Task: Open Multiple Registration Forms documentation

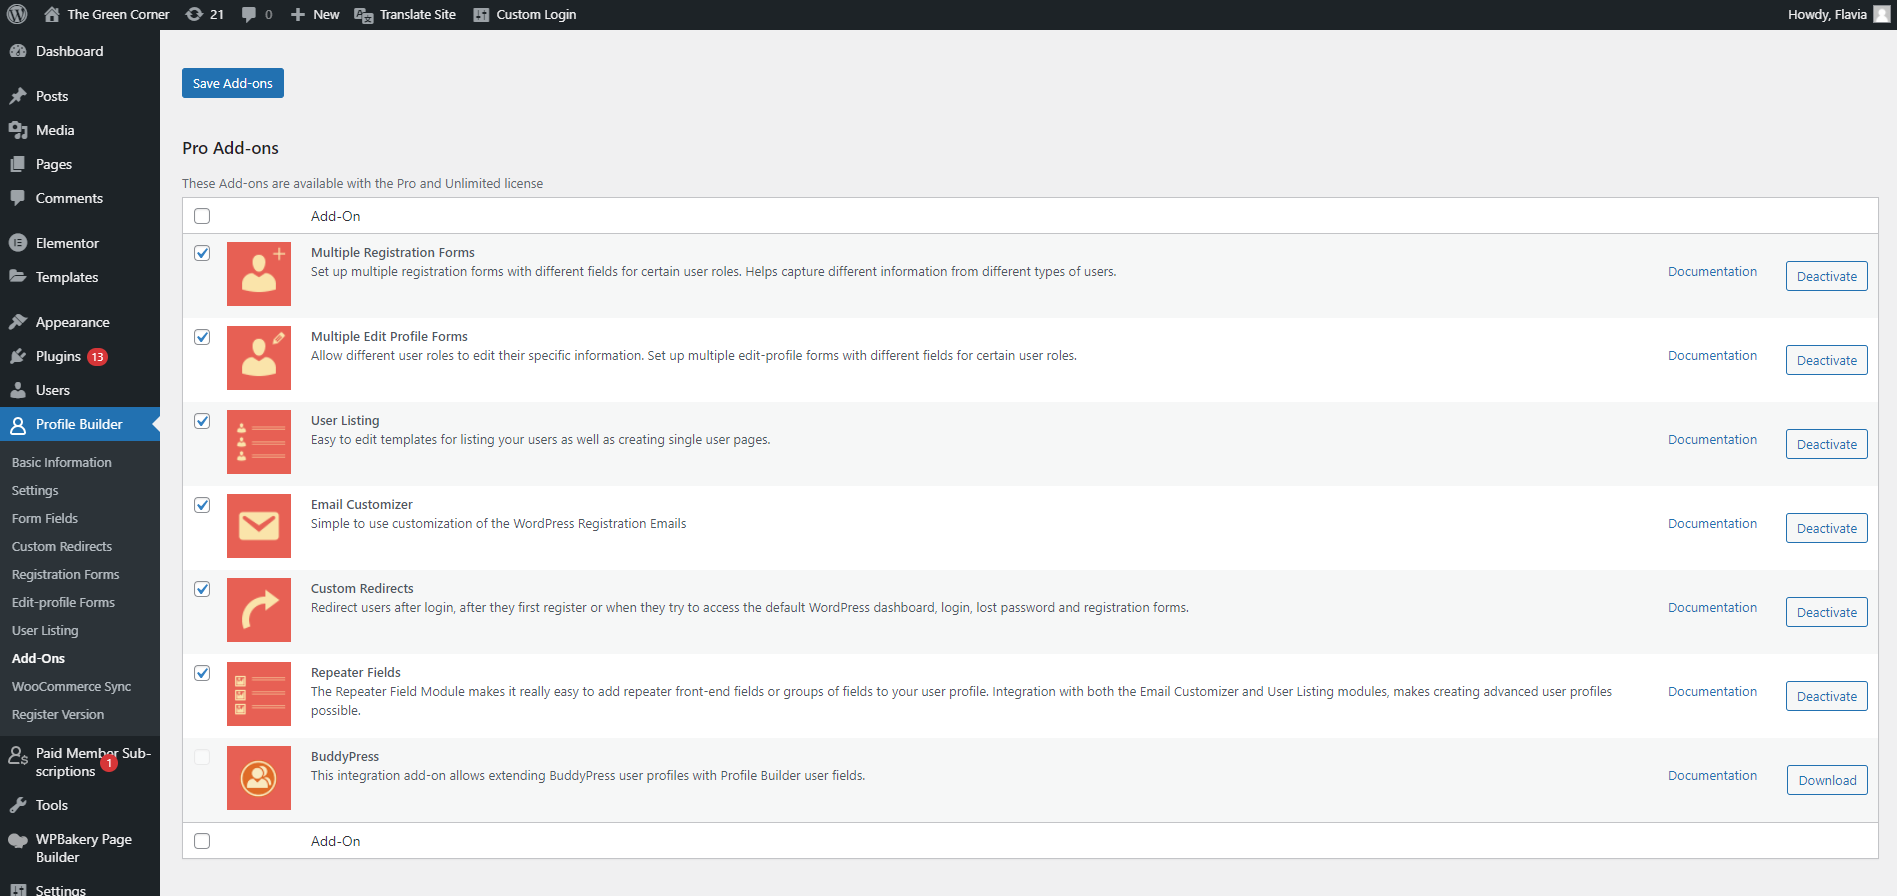Action: coord(1712,272)
